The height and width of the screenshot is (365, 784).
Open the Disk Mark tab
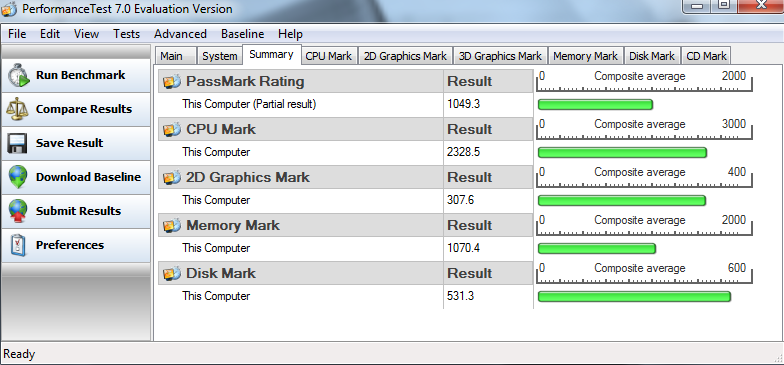(652, 56)
